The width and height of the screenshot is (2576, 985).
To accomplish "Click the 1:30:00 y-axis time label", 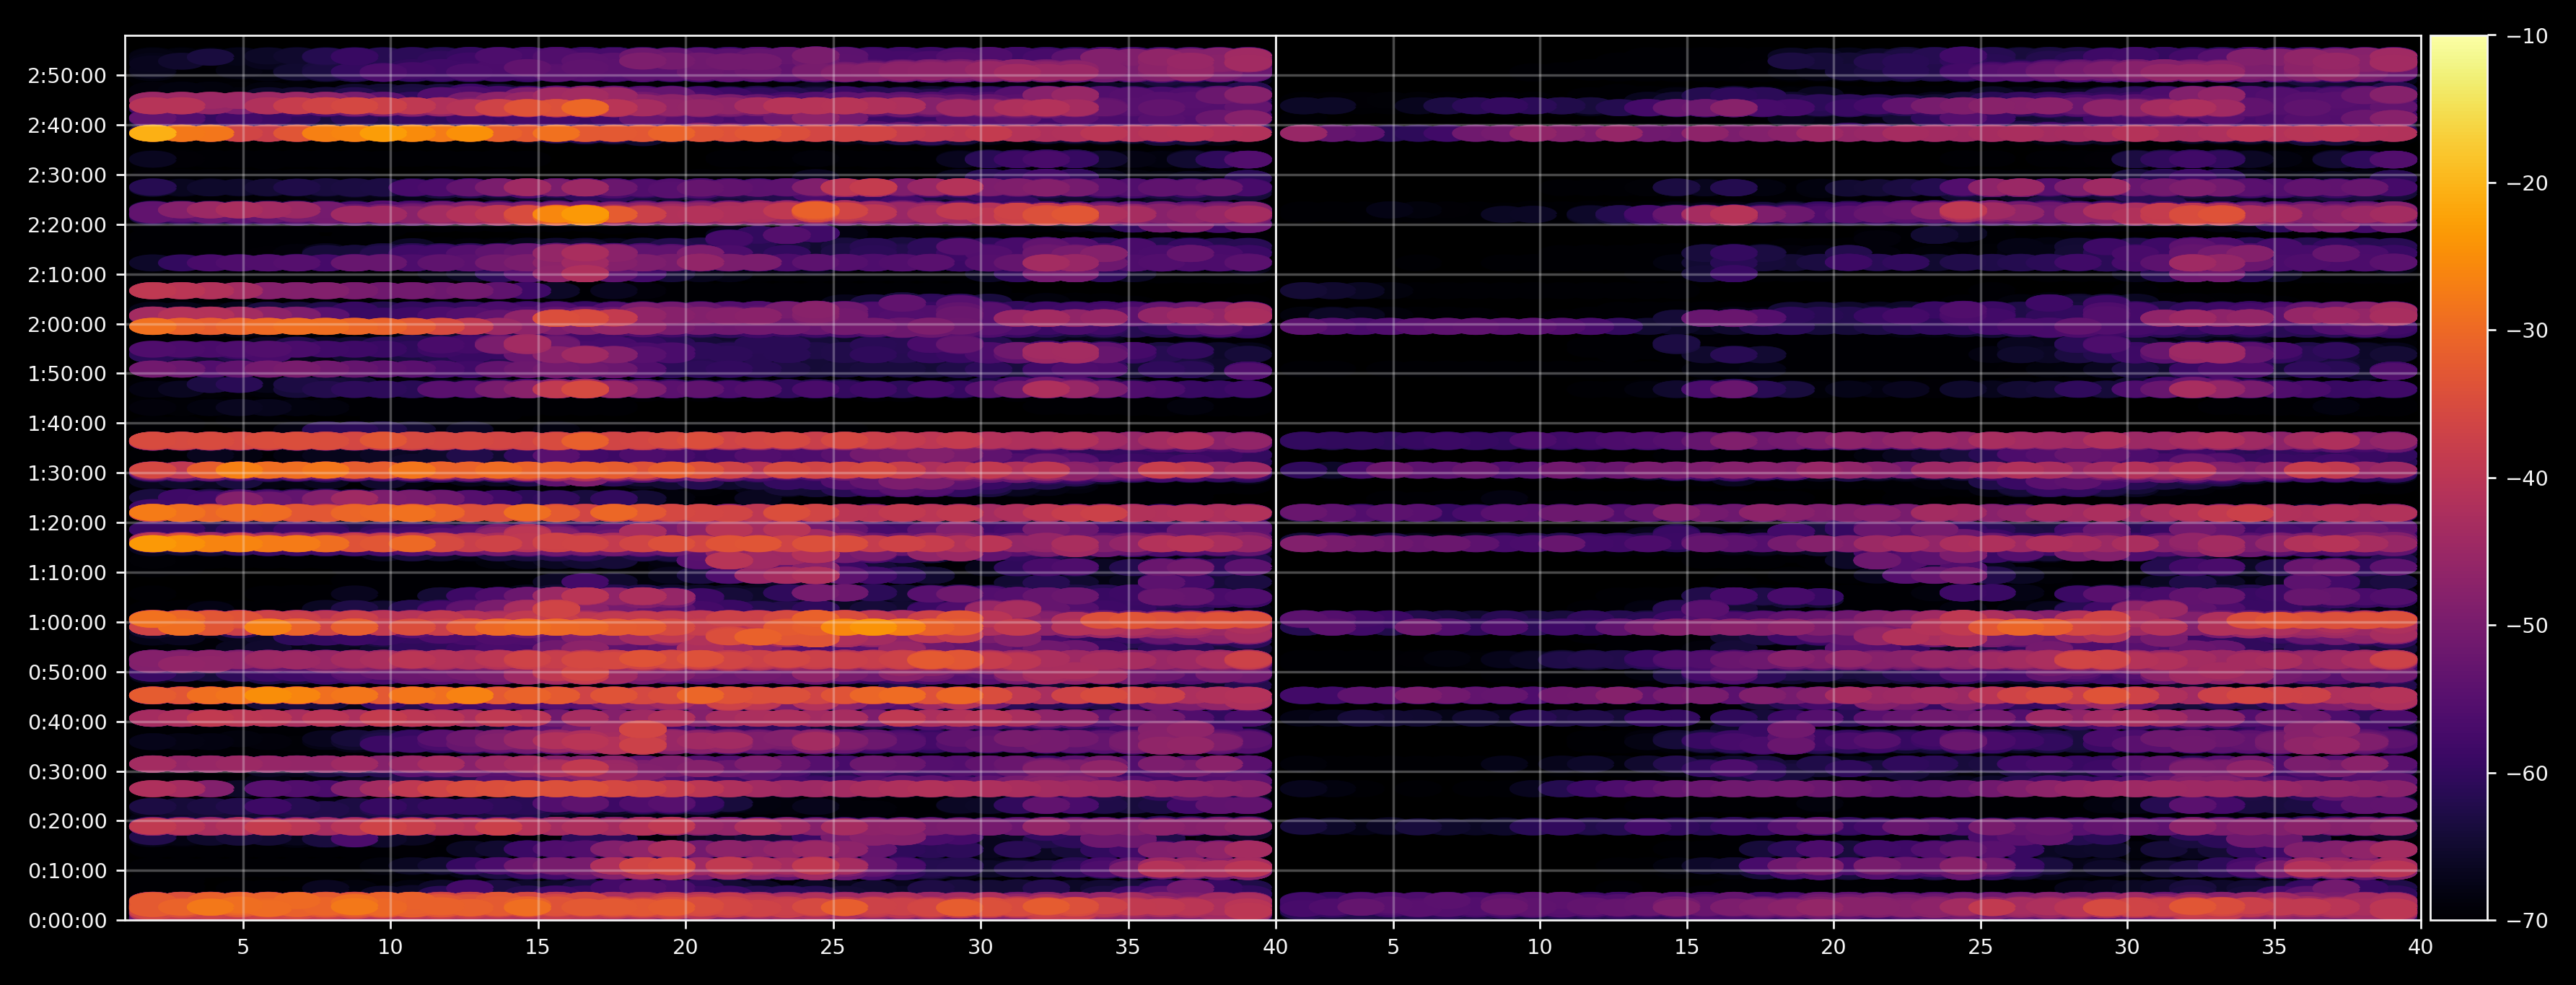I will coord(67,473).
